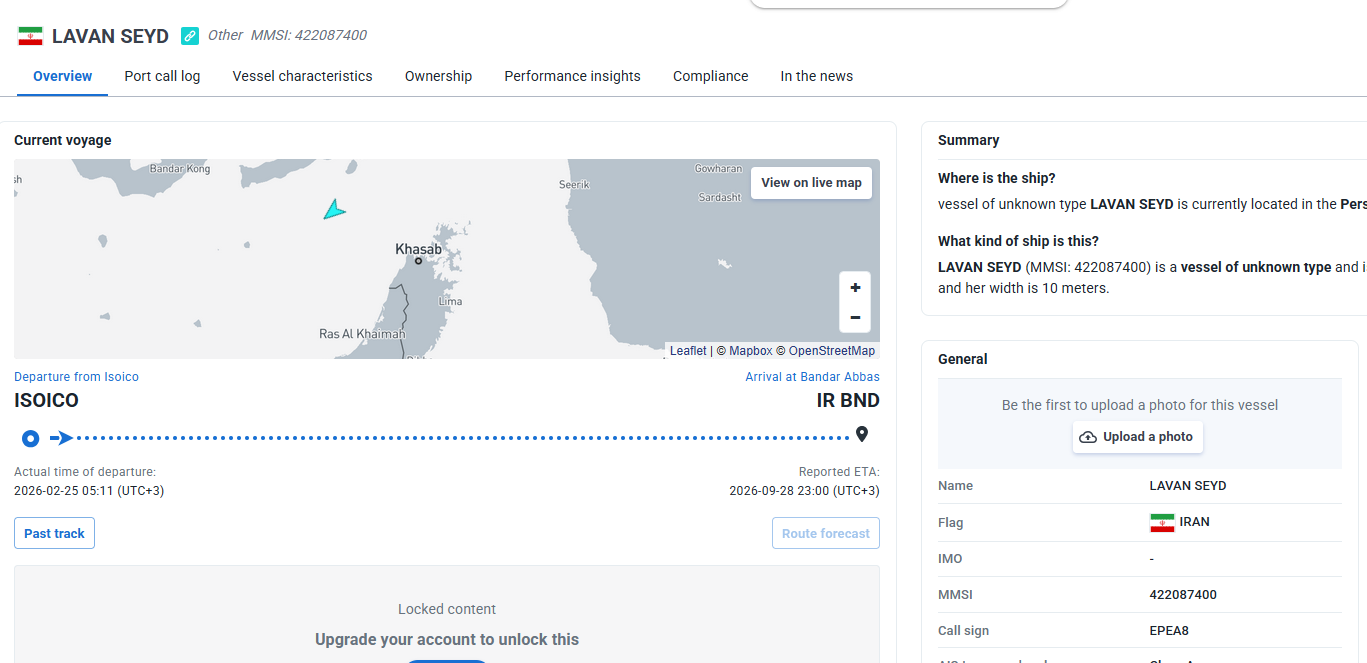This screenshot has width=1367, height=663.
Task: Open the In the news tab
Action: [816, 76]
